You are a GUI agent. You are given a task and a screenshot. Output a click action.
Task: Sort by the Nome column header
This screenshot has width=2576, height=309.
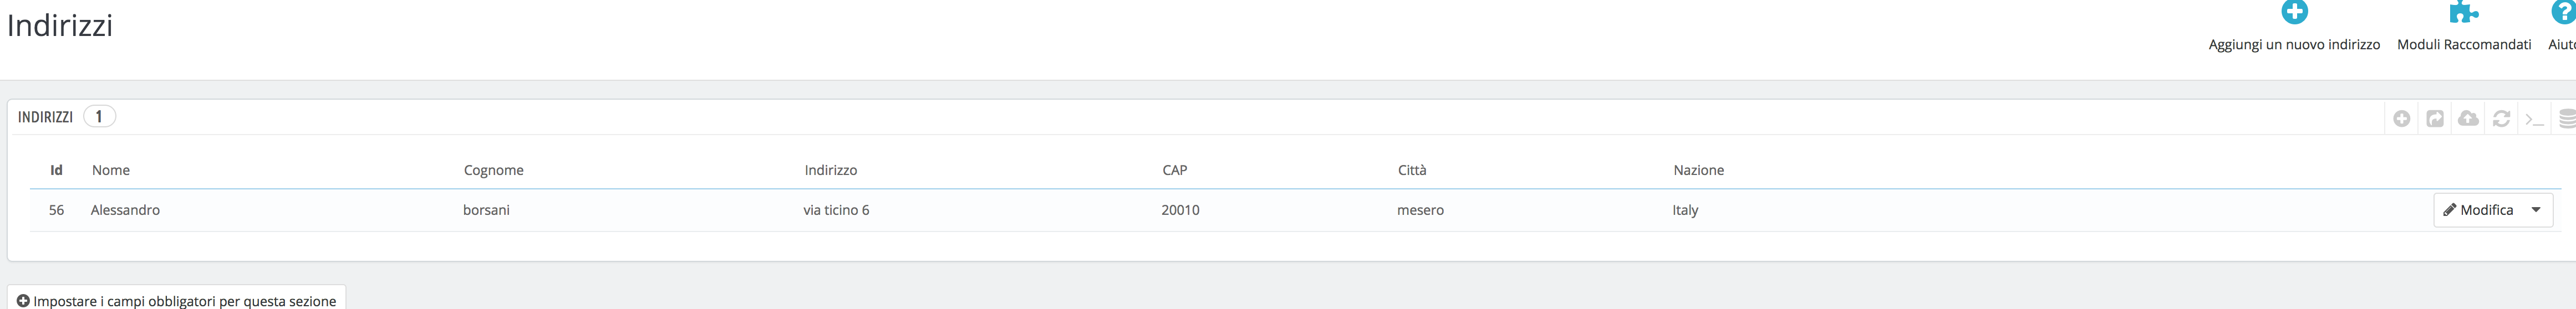point(111,170)
